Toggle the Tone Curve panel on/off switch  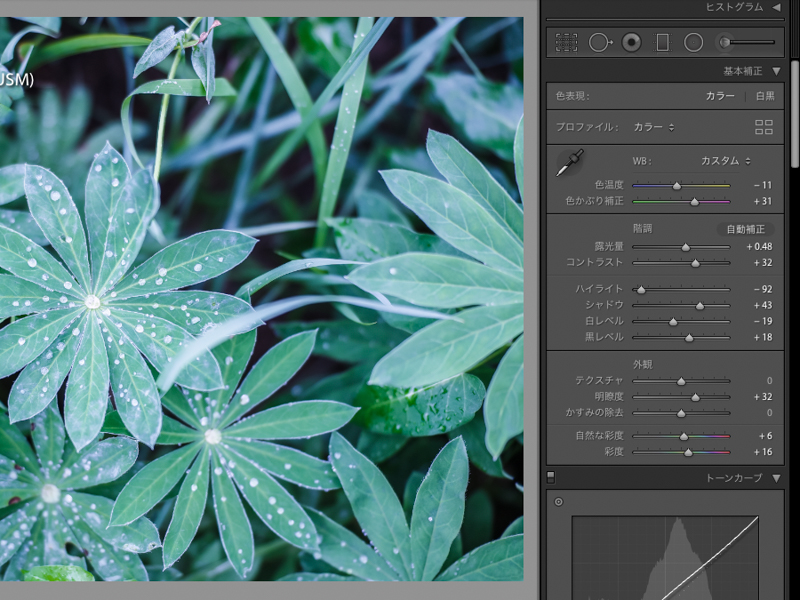click(551, 477)
